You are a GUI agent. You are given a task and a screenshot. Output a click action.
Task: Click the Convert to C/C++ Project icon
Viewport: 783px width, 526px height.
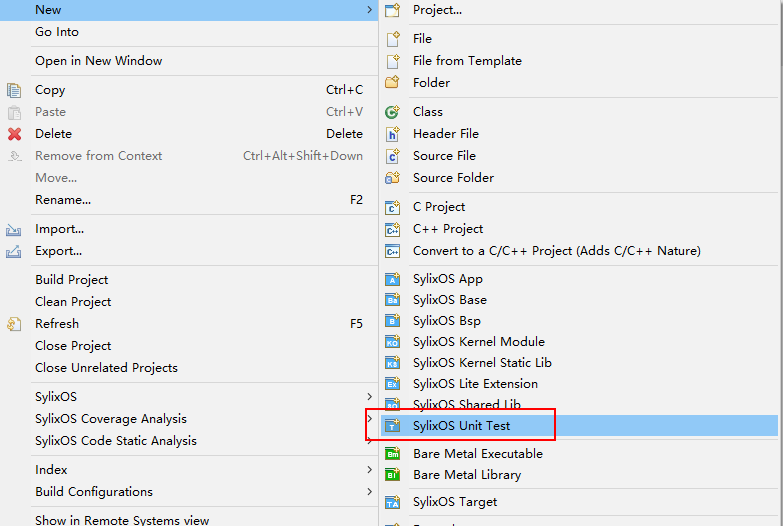392,251
